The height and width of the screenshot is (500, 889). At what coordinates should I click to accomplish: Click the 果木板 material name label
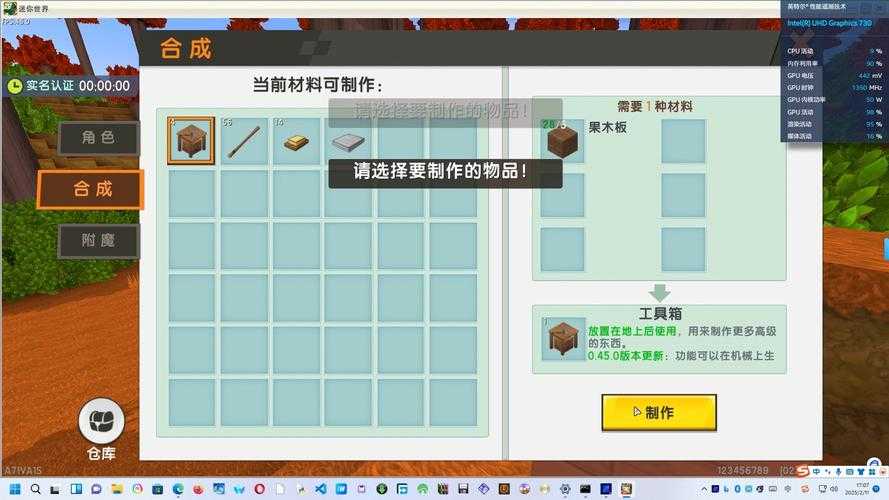607,128
